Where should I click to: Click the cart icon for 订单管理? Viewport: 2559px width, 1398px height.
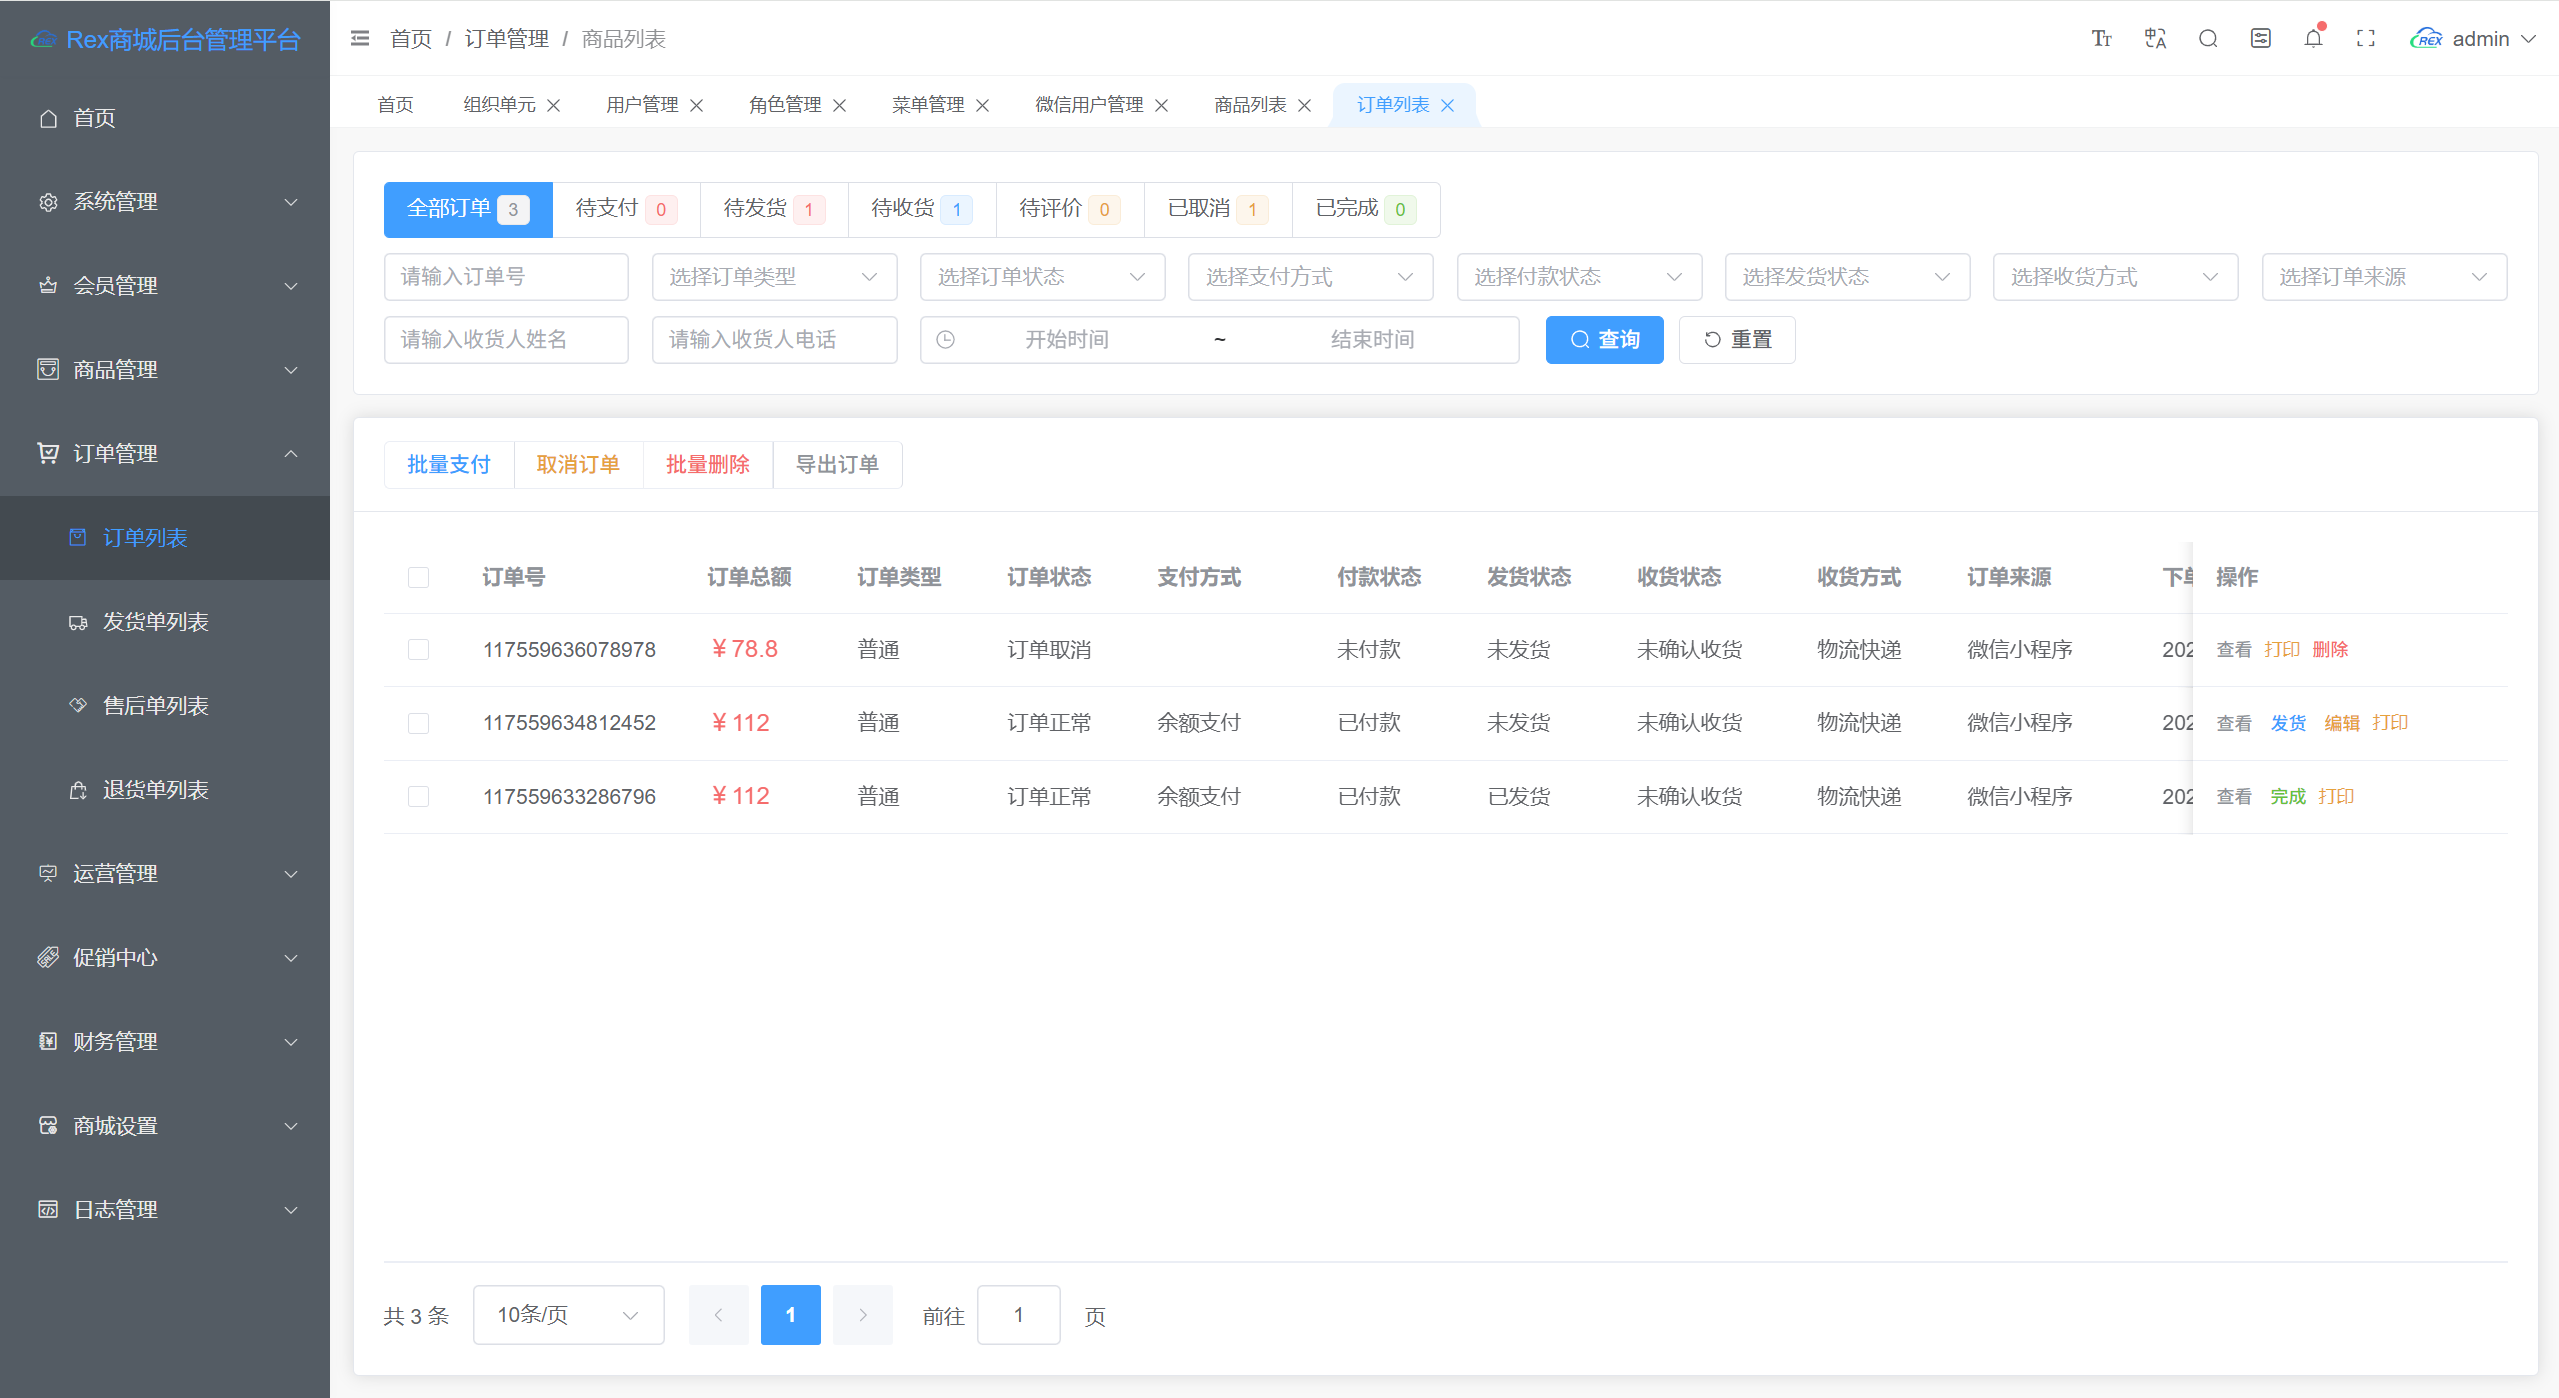pos(48,454)
